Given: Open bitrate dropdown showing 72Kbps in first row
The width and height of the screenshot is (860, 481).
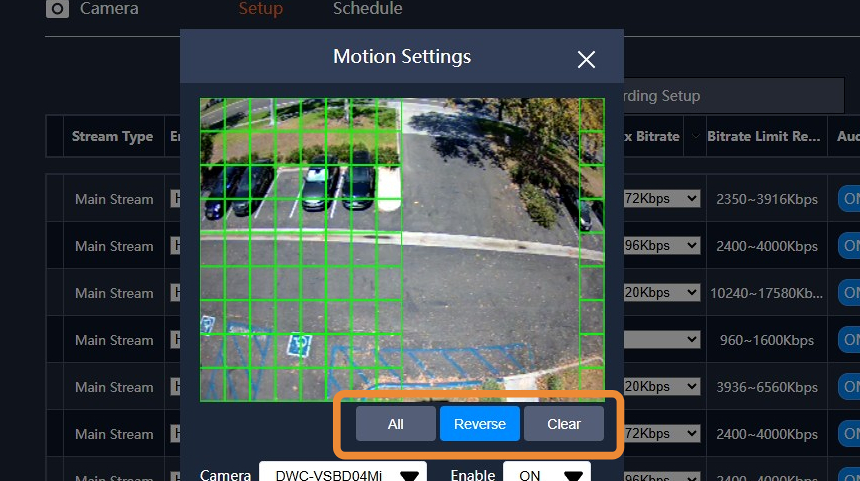Looking at the screenshot, I should (662, 199).
